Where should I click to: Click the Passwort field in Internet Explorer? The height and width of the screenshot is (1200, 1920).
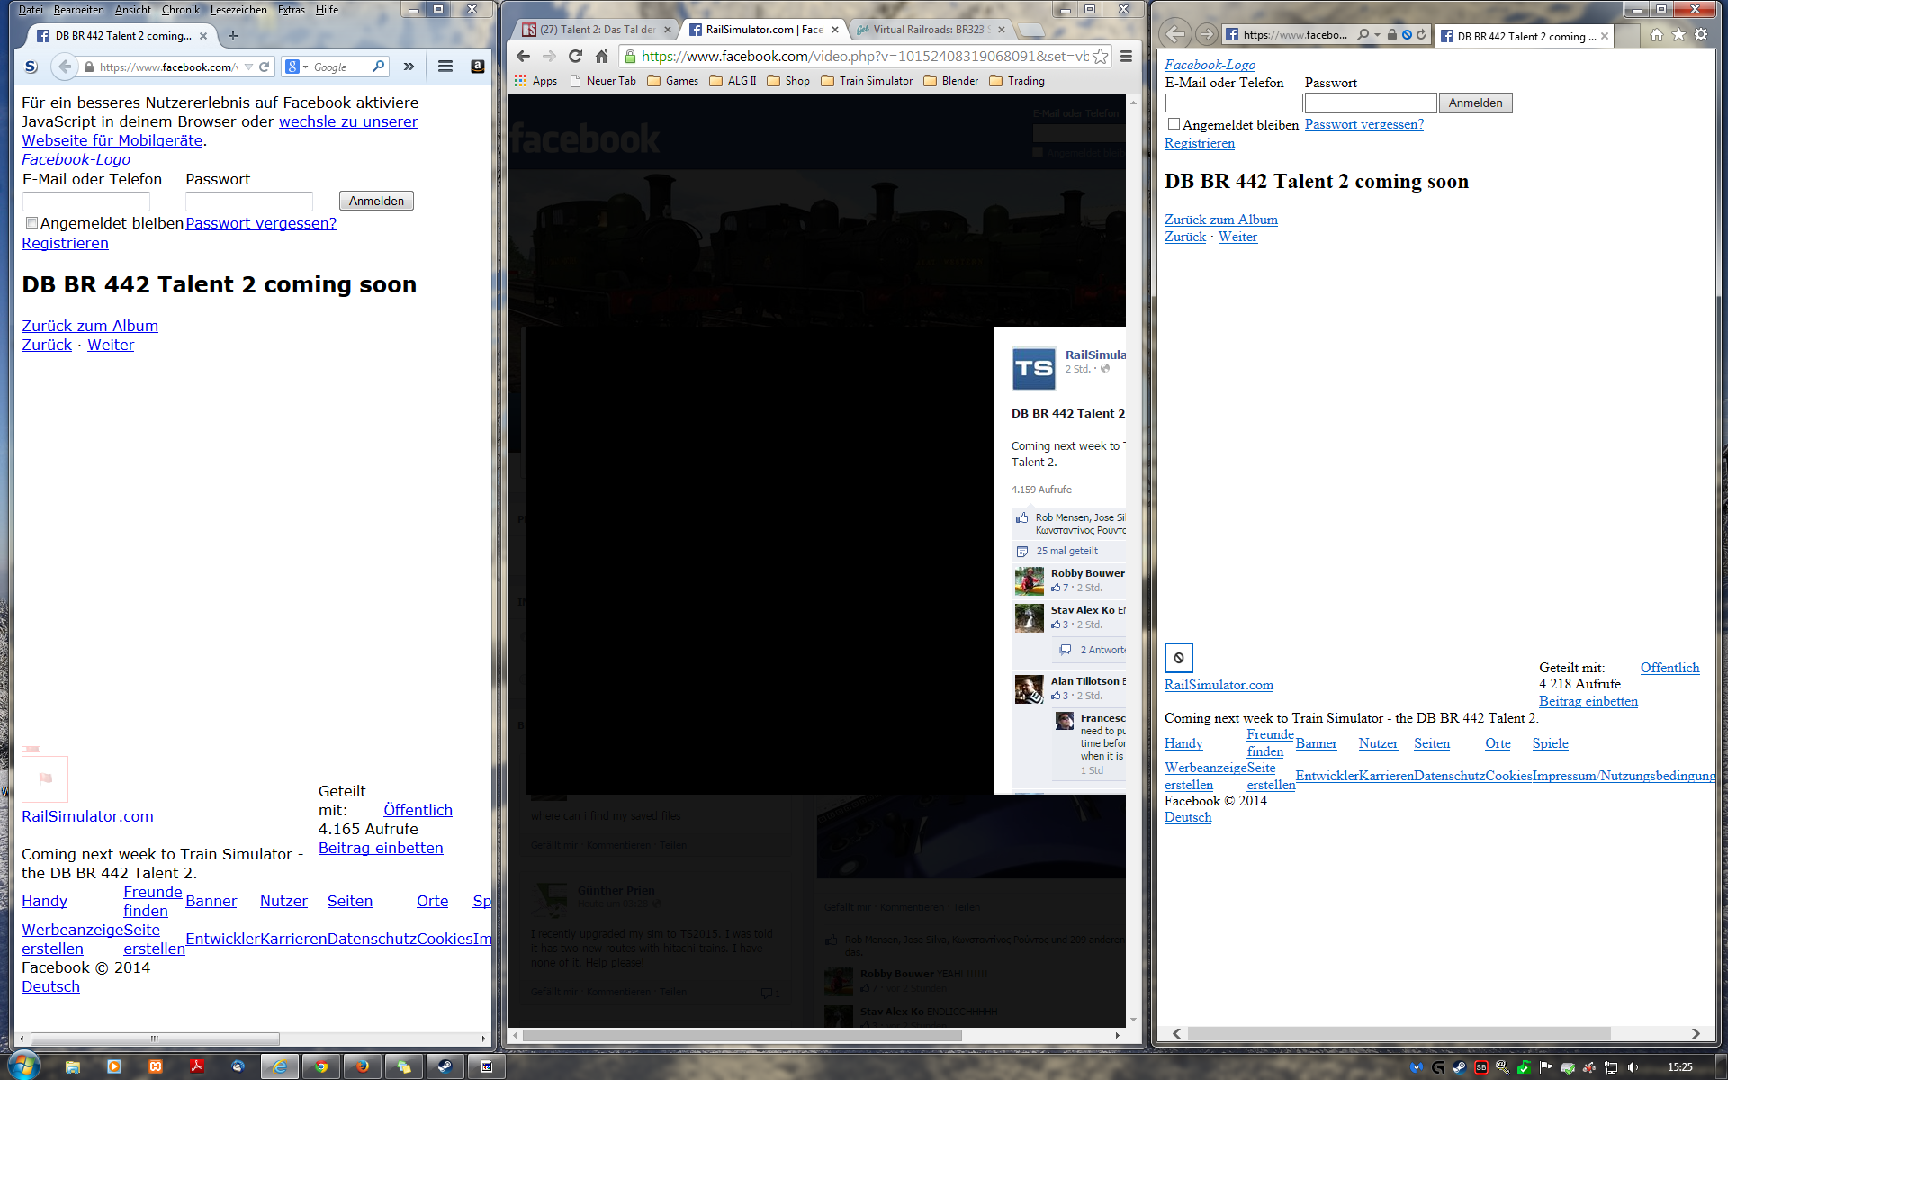point(1370,103)
